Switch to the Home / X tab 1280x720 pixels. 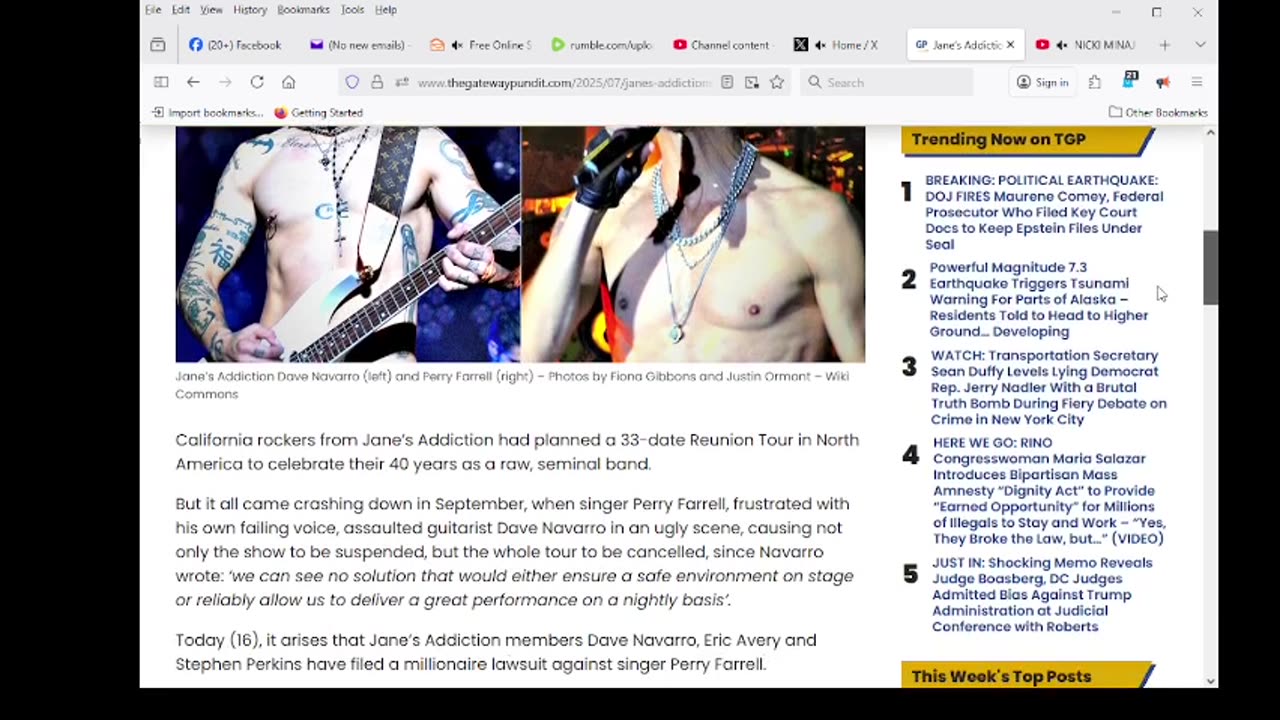(843, 45)
